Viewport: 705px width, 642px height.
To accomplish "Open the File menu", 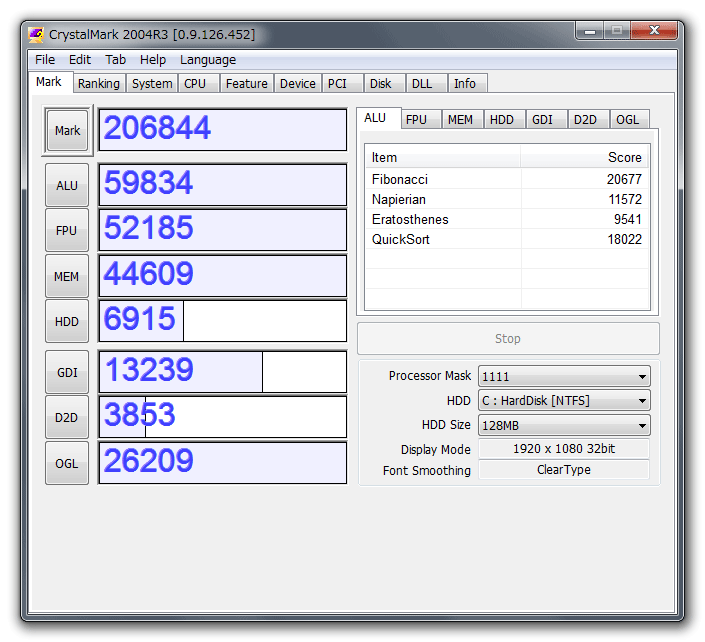I will (45, 60).
